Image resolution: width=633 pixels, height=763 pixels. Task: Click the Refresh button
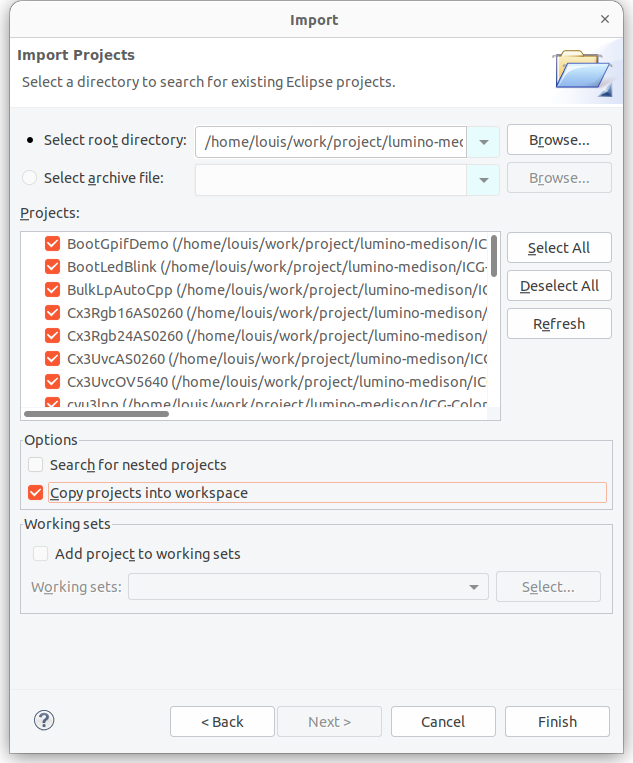(559, 324)
